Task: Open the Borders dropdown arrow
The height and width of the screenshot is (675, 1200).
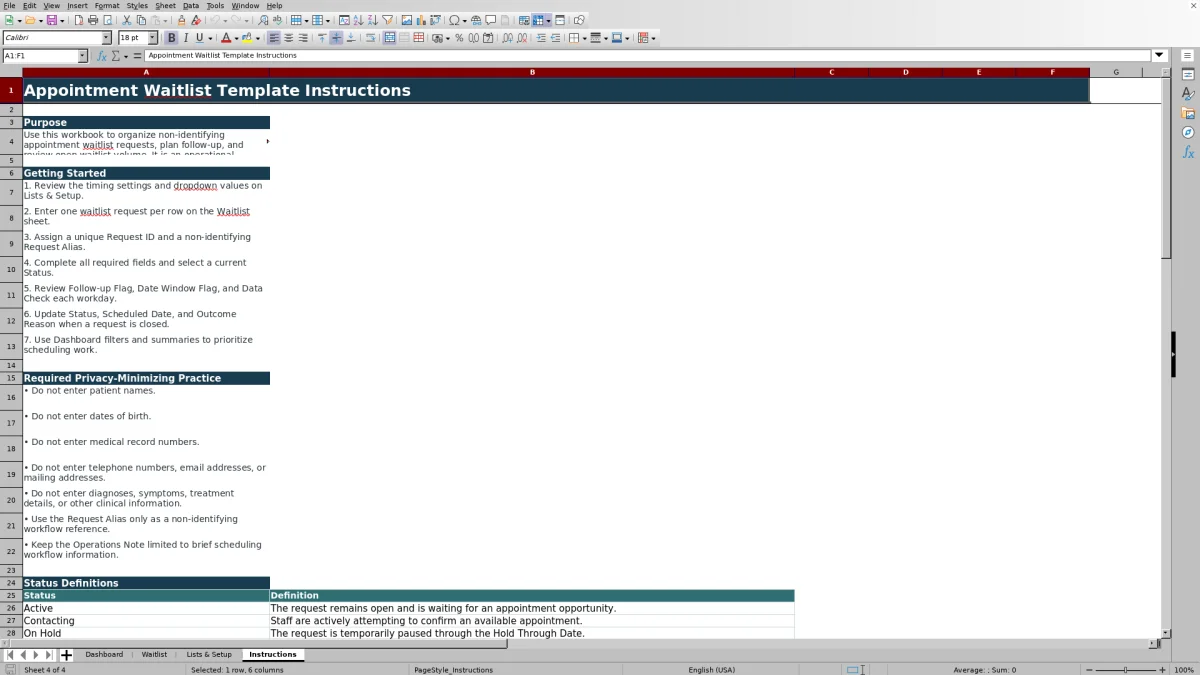Action: click(x=584, y=39)
